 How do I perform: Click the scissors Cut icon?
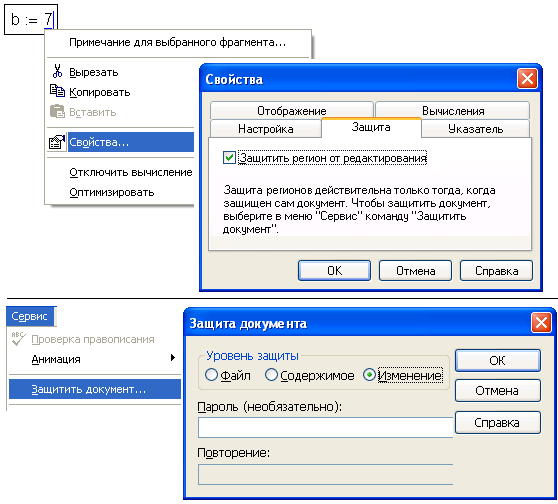click(57, 71)
